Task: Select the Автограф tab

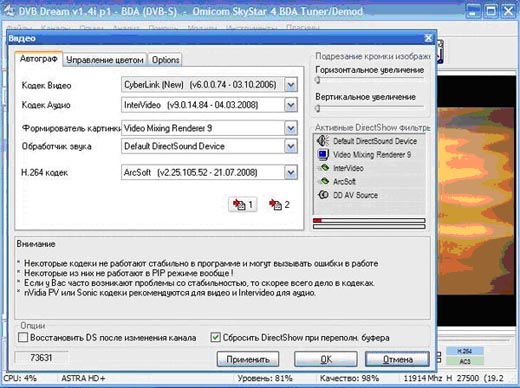Action: click(38, 59)
